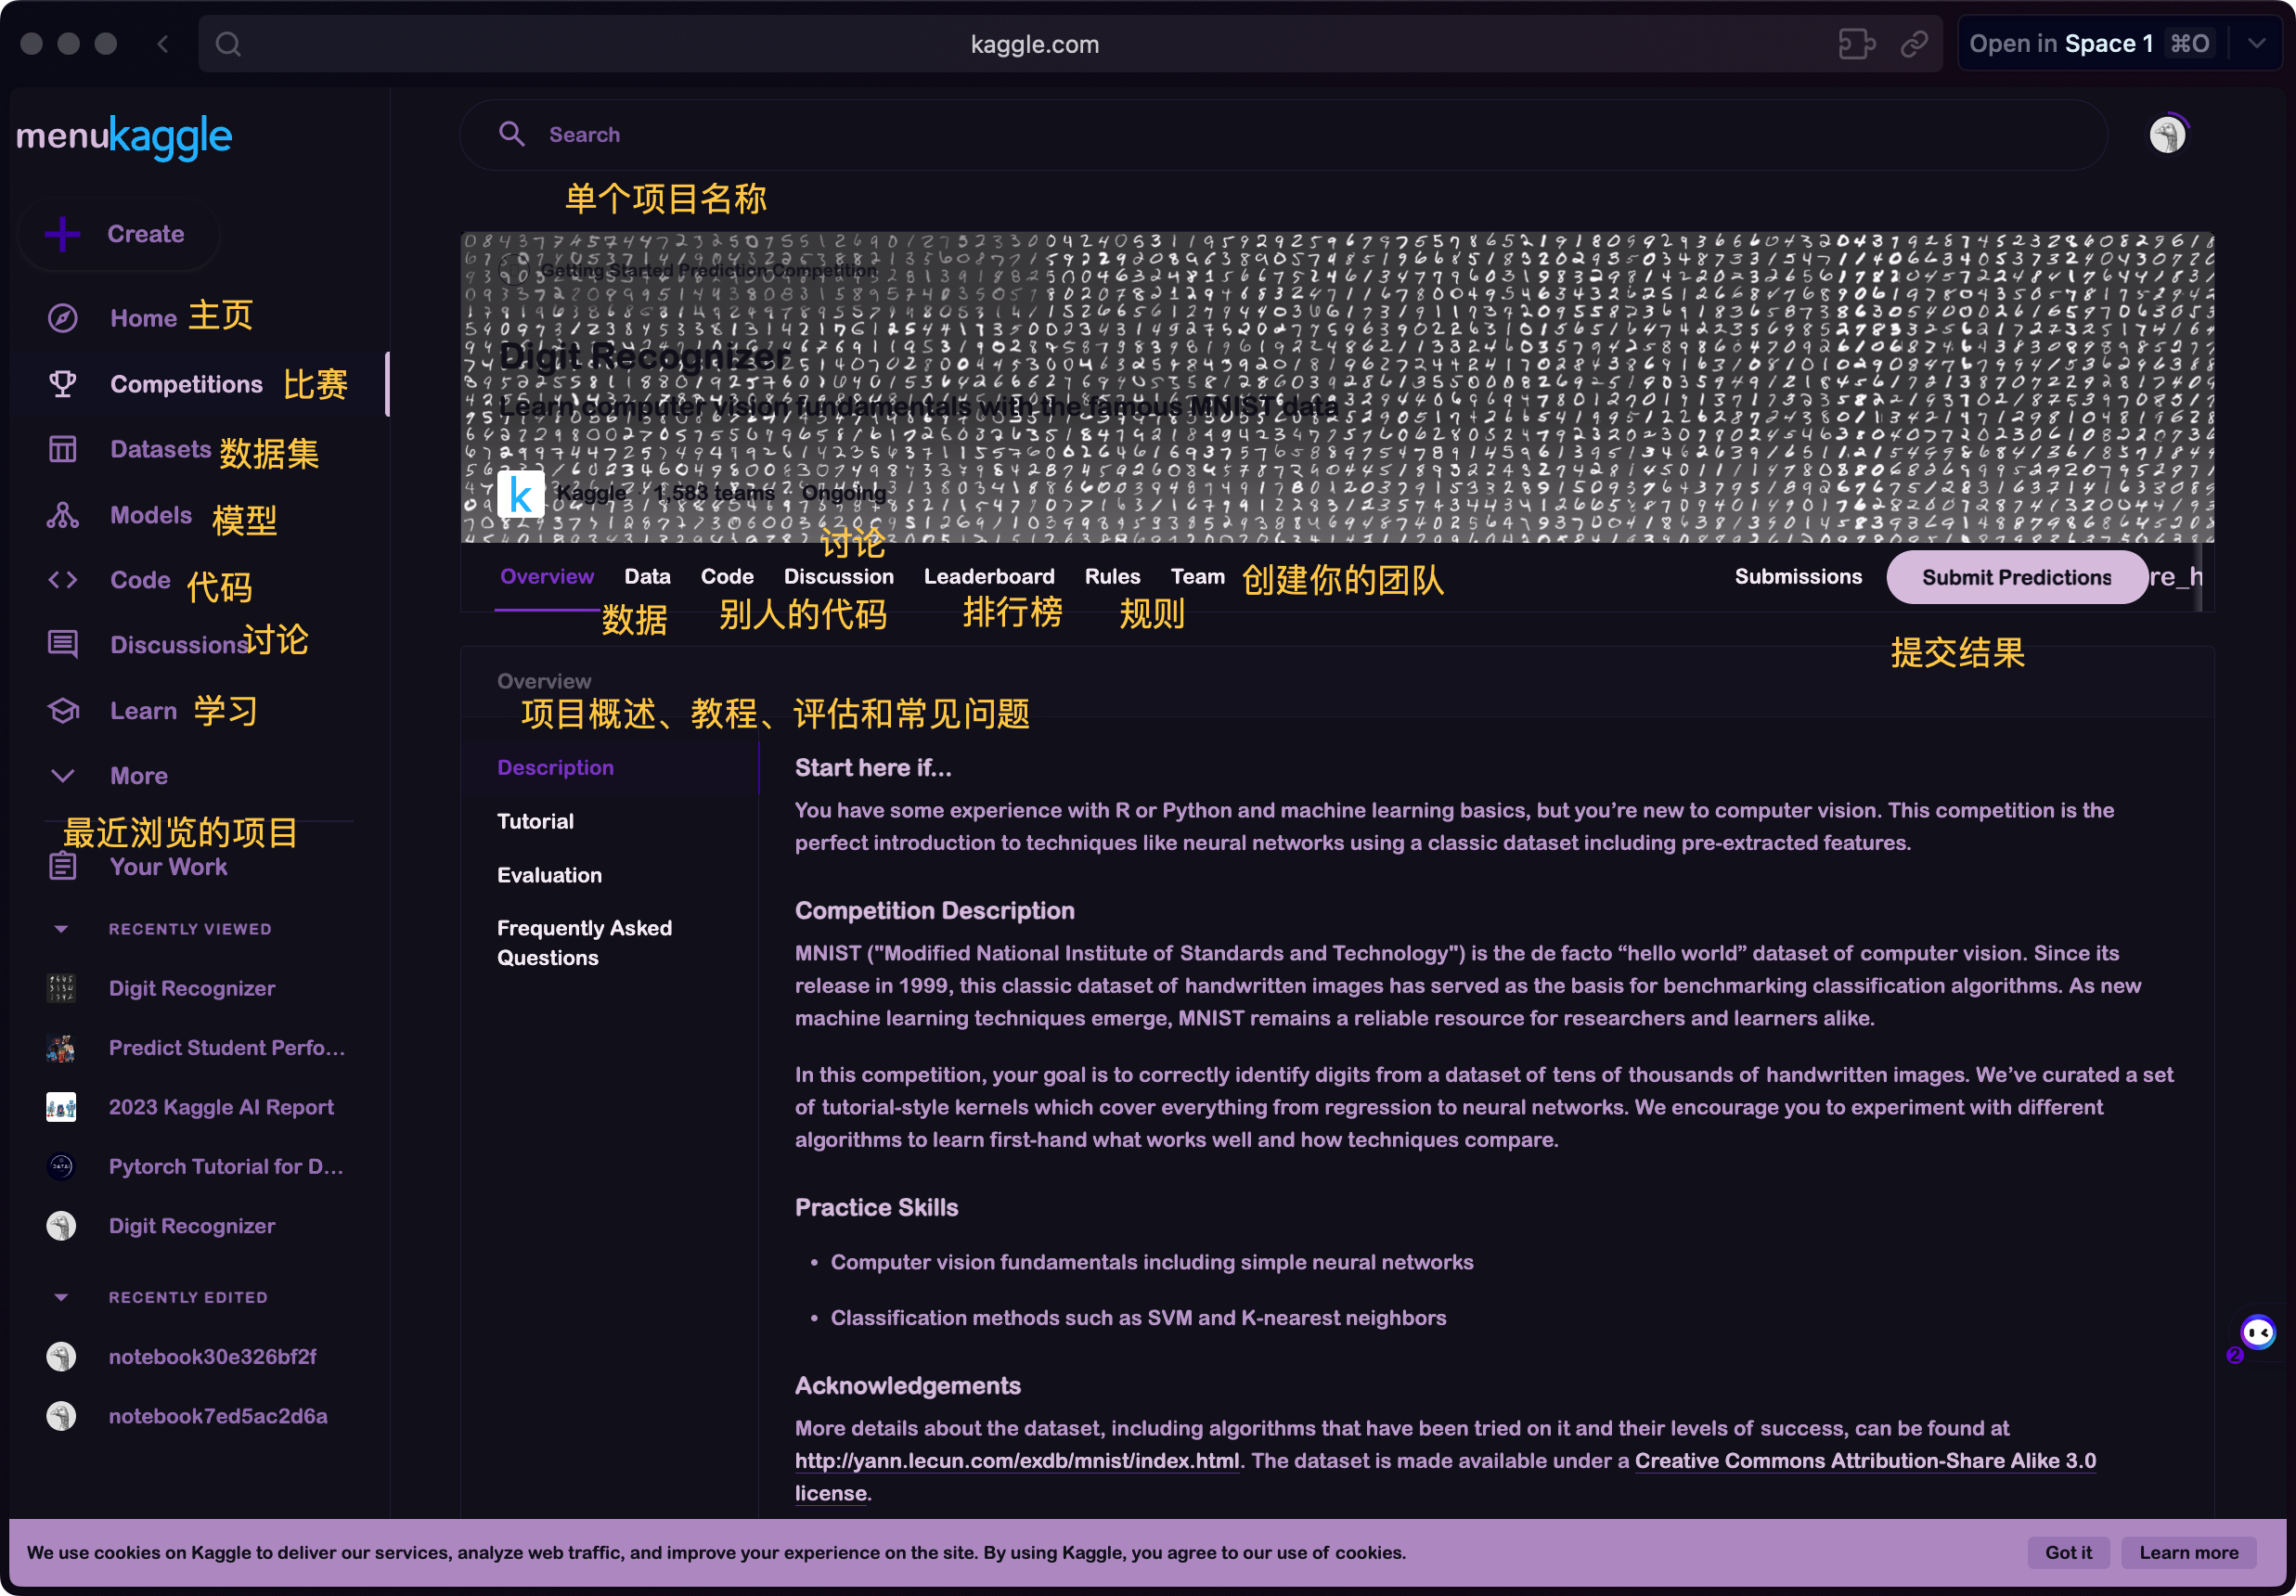Open the yann.lecun.com MNIST link
2296x1596 pixels.
click(1017, 1461)
